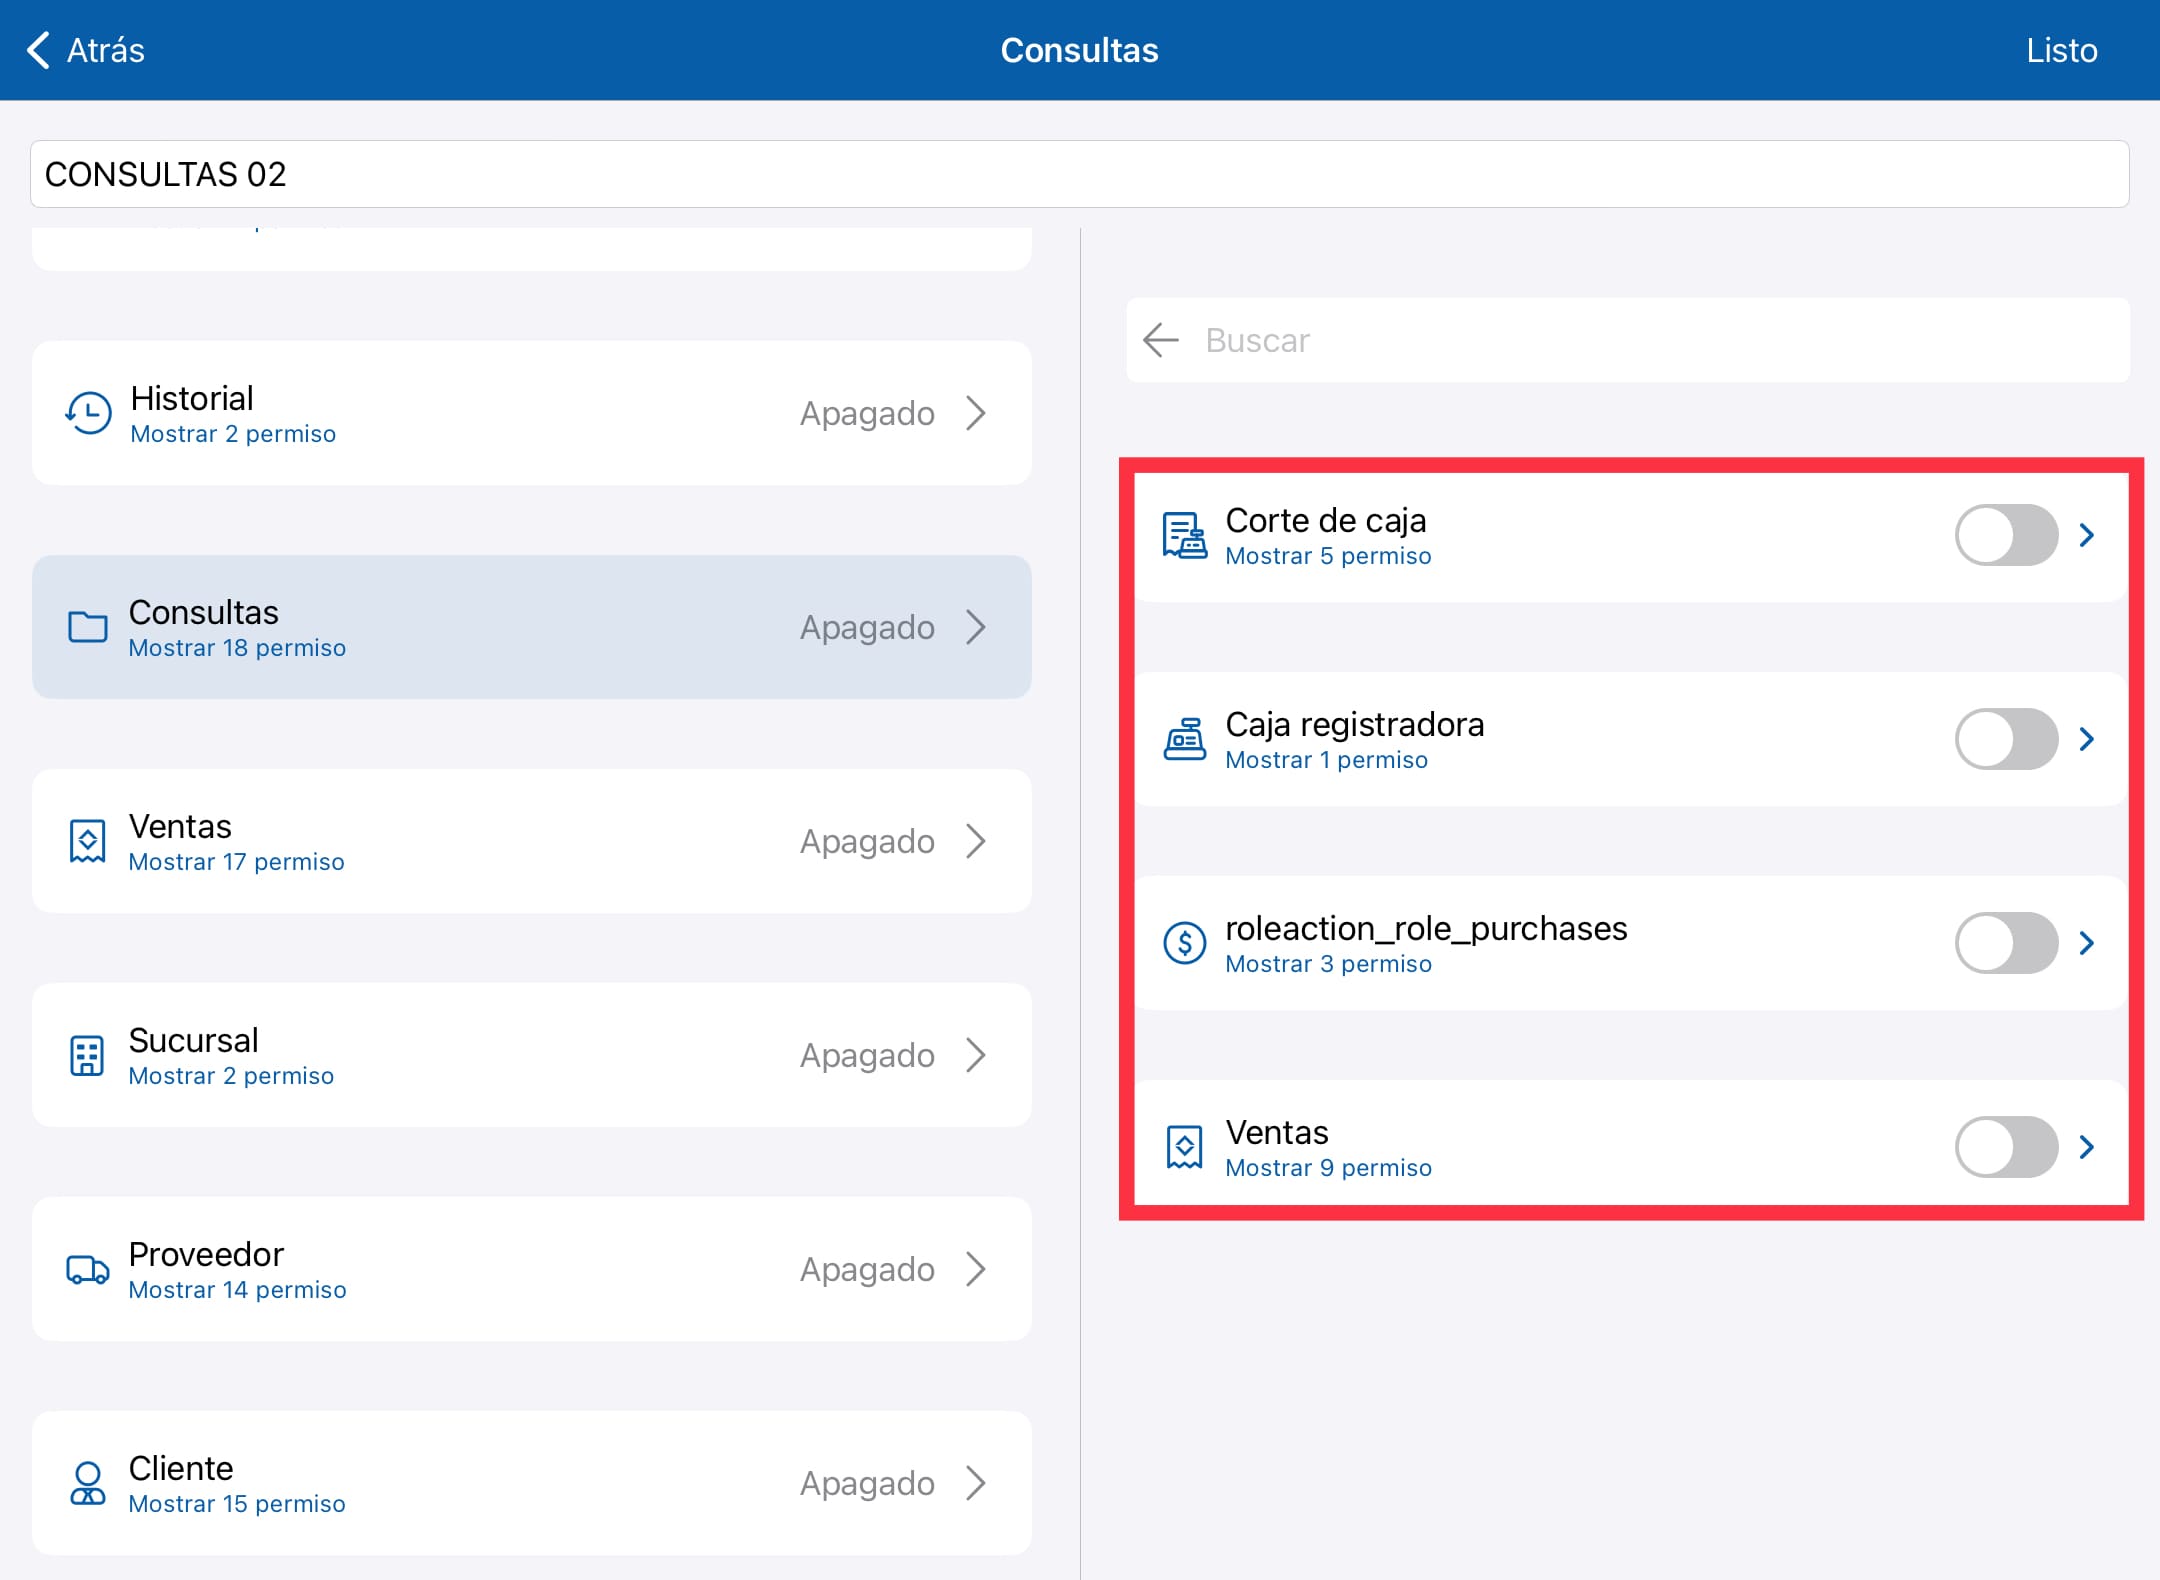Click the Cliente person icon

tap(88, 1483)
